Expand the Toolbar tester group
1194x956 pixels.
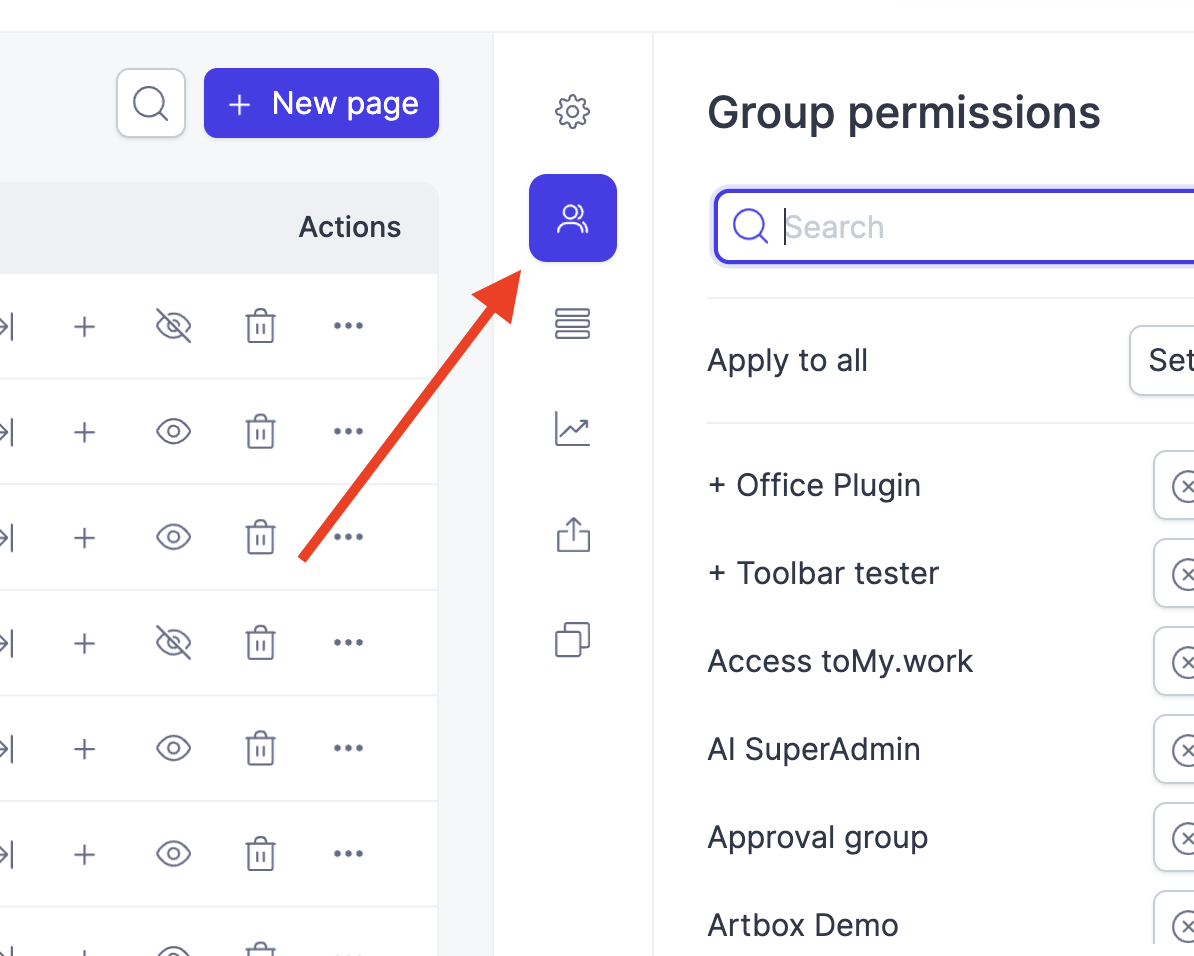point(717,573)
